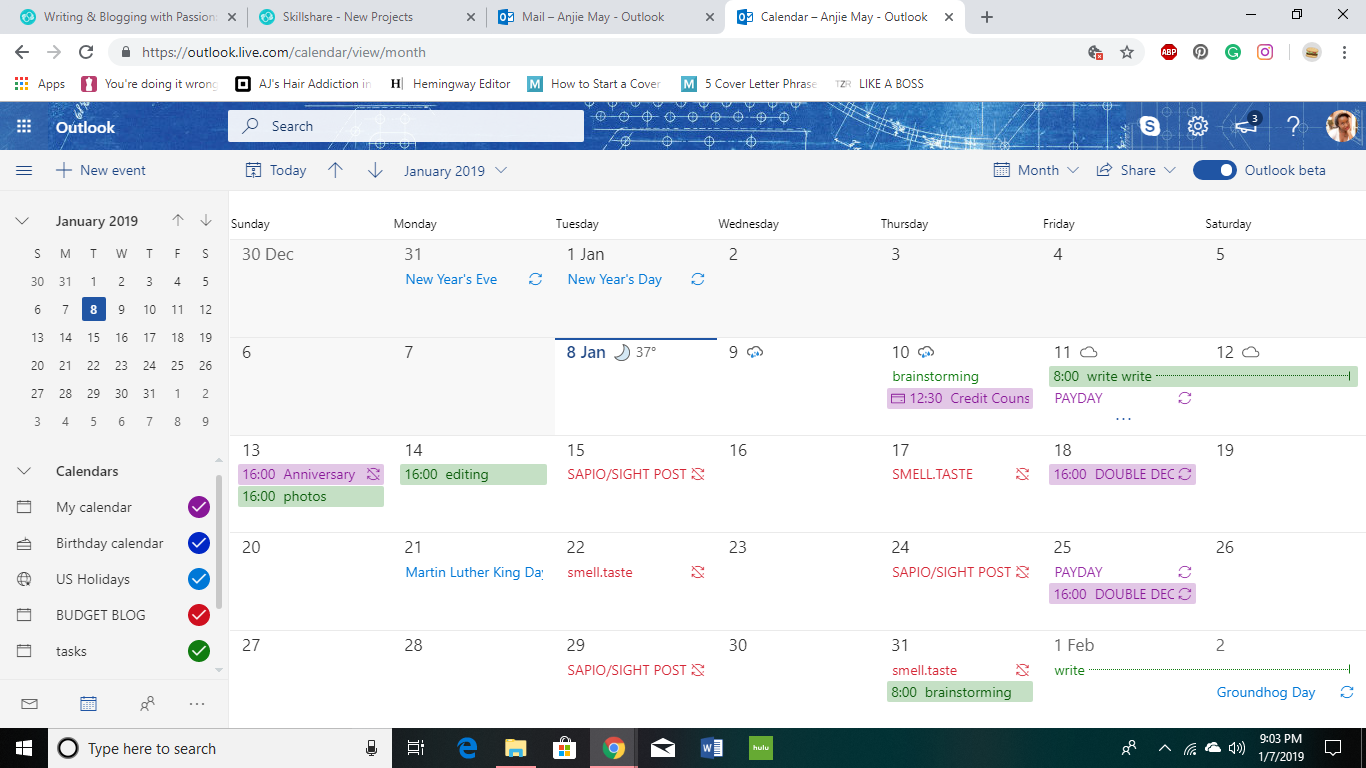
Task: Show more modules with ellipsis icon
Action: tap(197, 704)
